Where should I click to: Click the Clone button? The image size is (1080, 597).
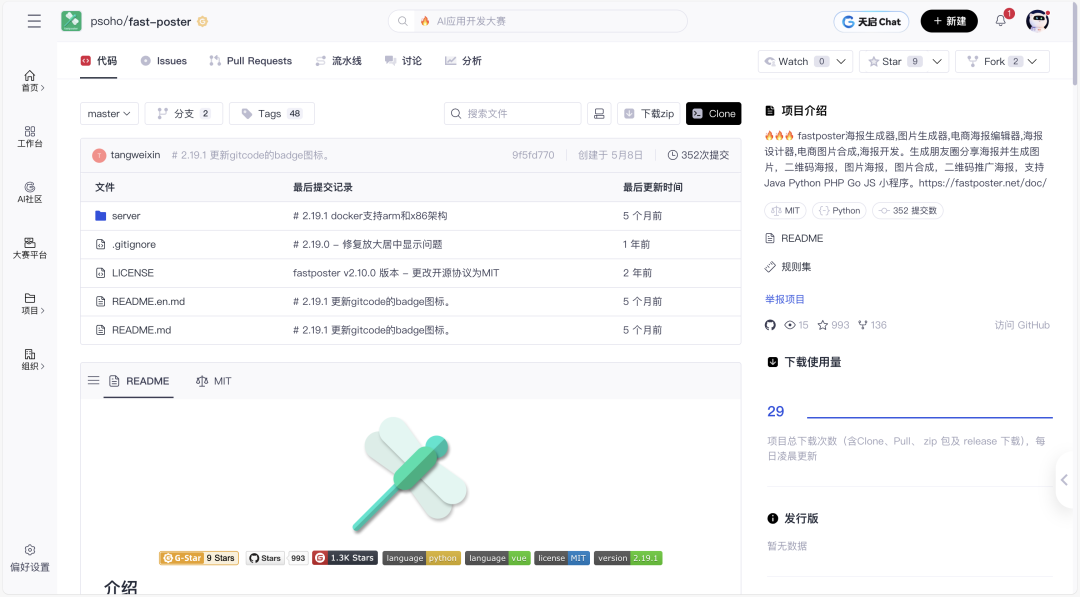pos(714,114)
